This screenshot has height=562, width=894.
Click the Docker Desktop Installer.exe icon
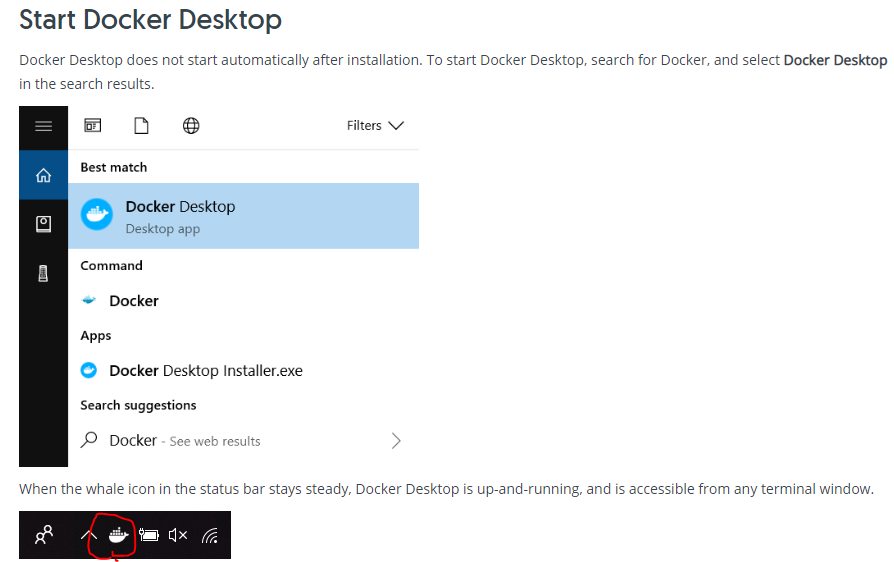coord(89,370)
